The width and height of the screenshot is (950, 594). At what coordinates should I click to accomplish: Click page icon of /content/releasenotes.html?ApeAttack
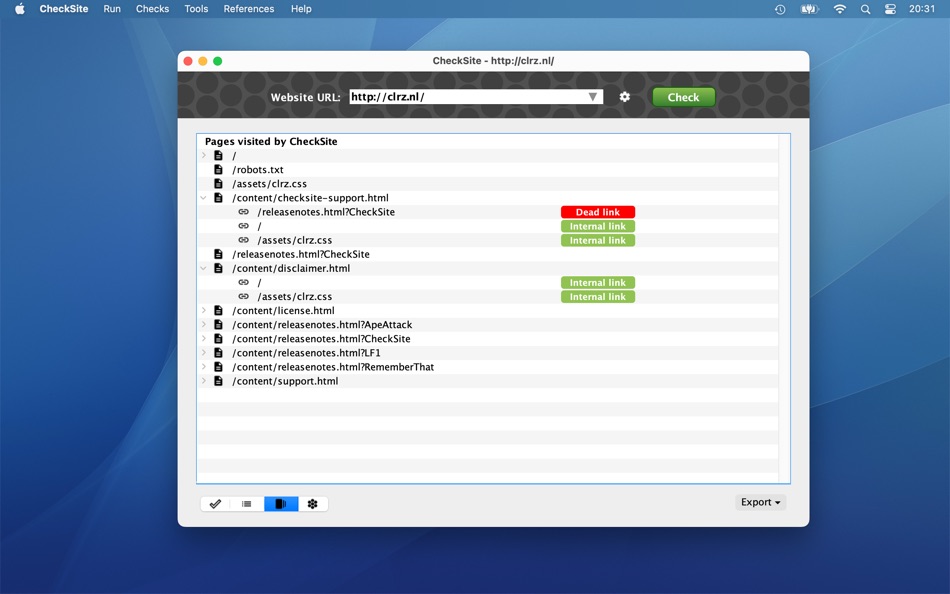point(218,324)
